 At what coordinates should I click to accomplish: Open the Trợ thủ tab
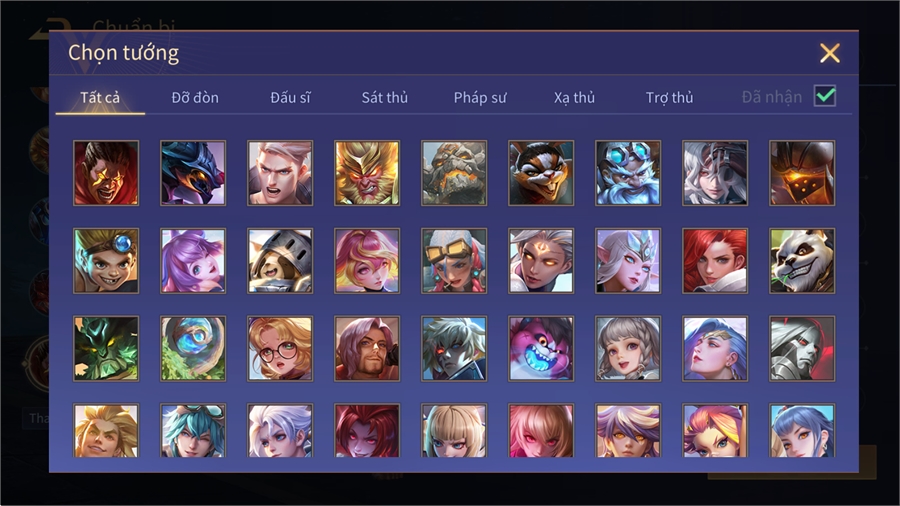coord(669,98)
